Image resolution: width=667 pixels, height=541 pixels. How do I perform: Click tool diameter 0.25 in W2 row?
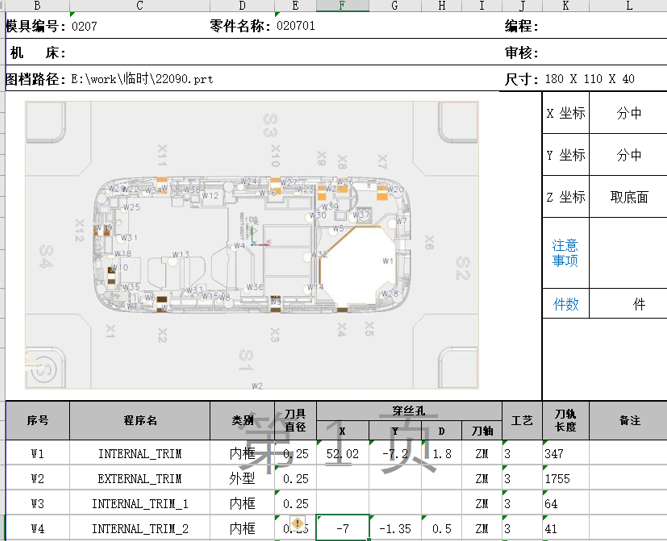click(x=296, y=478)
